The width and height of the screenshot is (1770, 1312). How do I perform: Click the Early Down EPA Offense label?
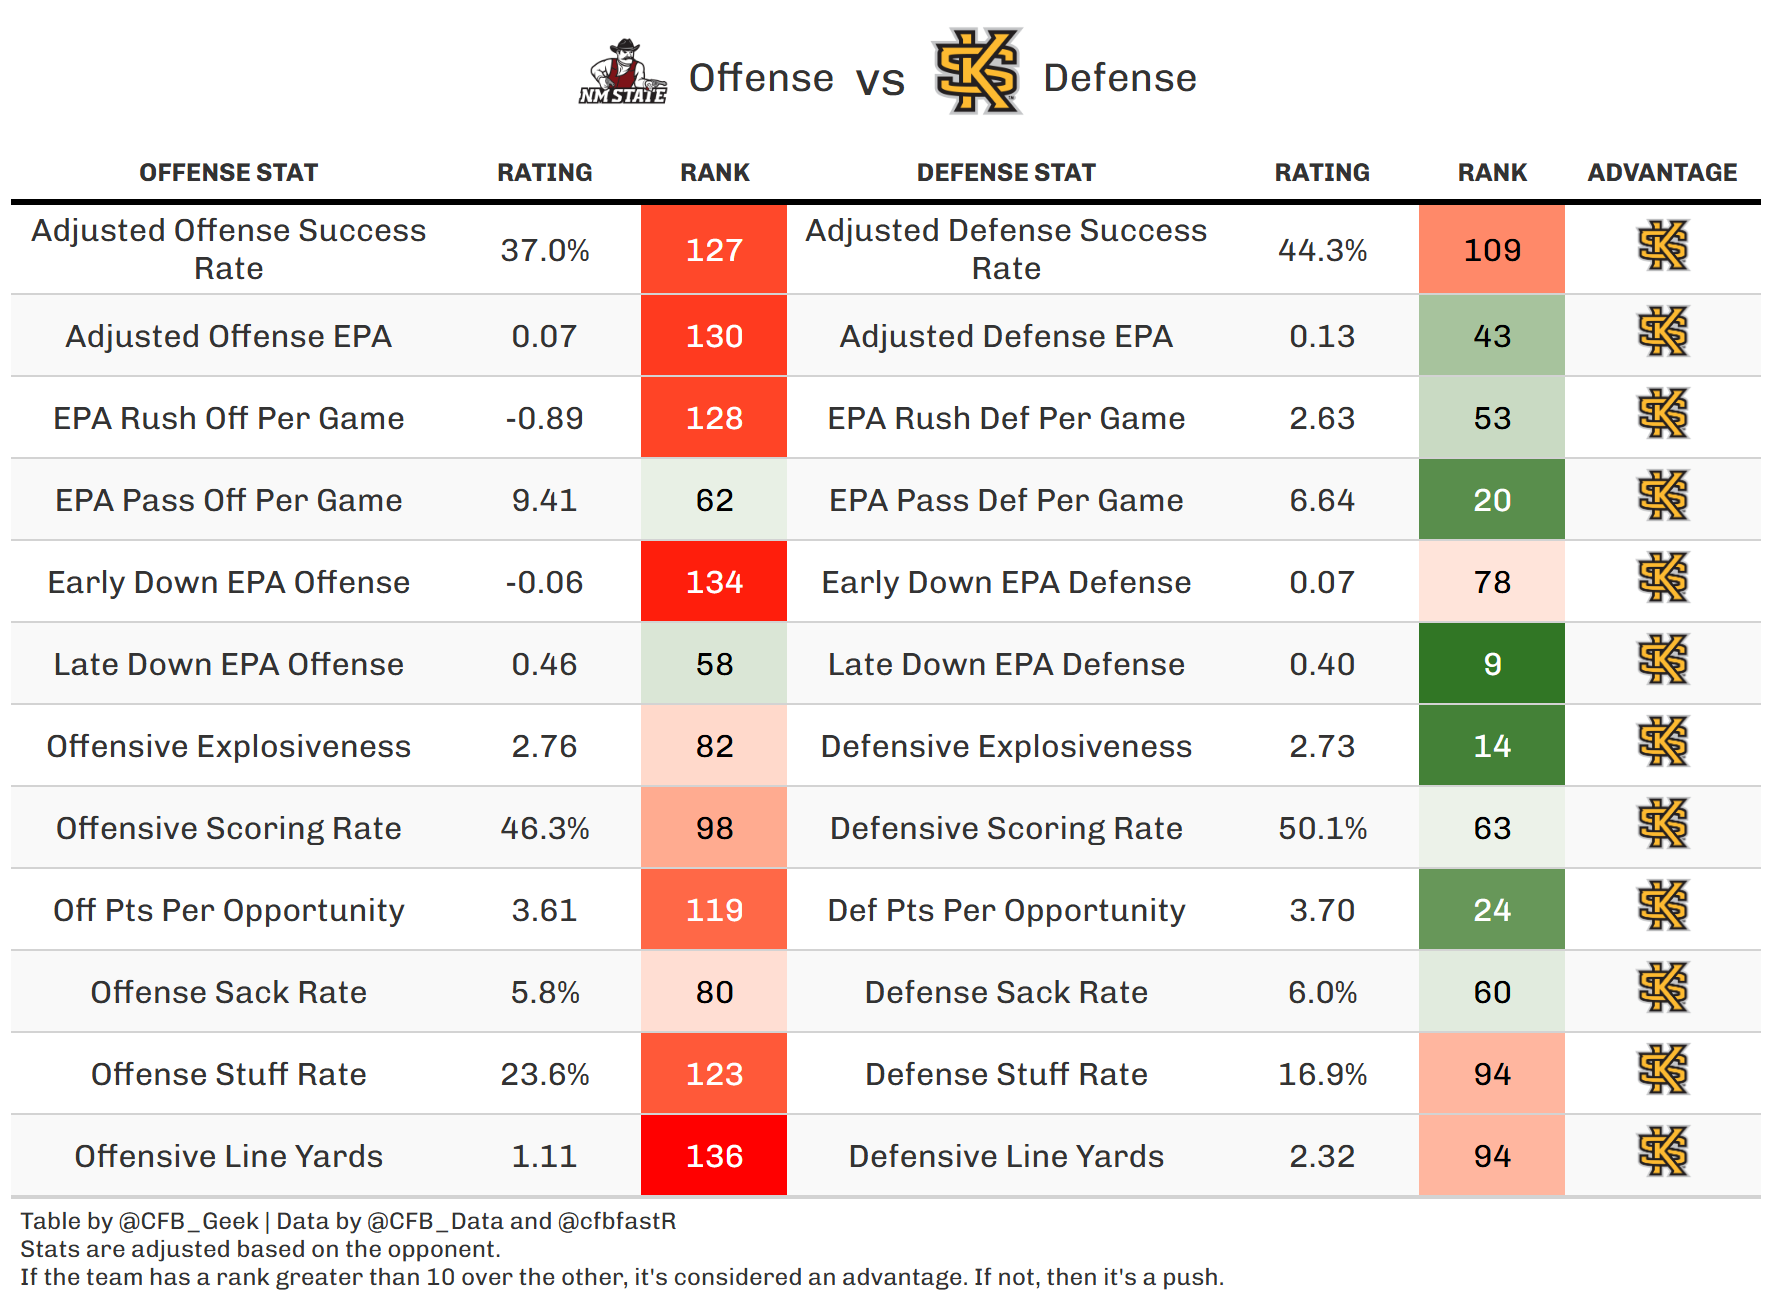[x=229, y=582]
